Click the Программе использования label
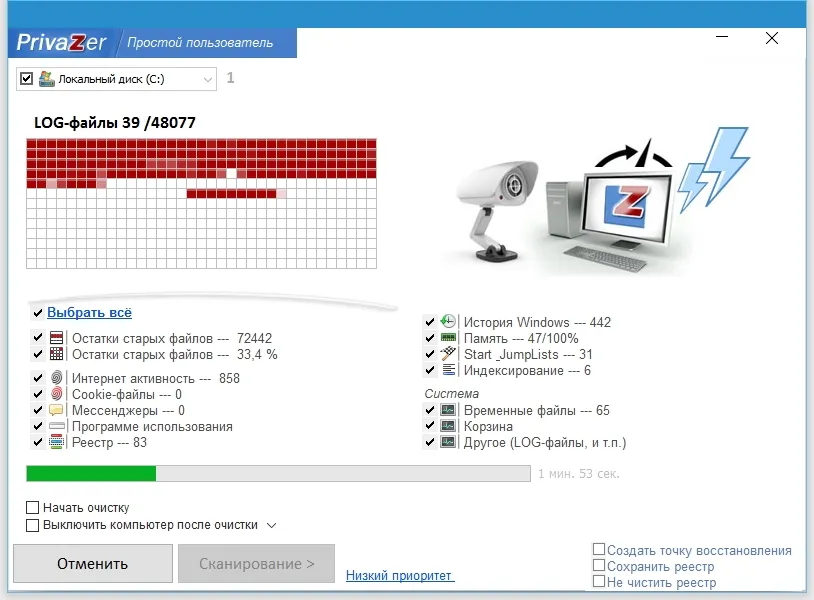Image resolution: width=814 pixels, height=600 pixels. click(152, 426)
